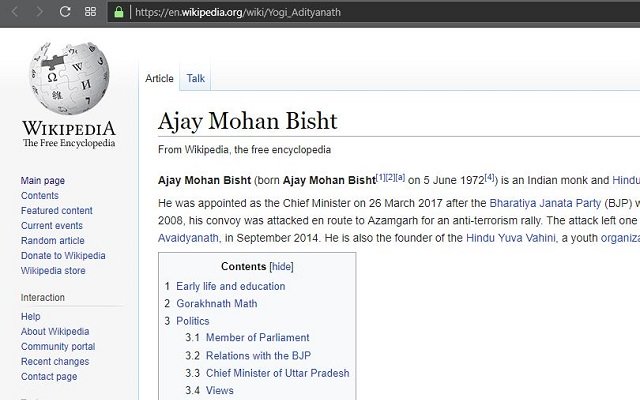Open the Bharatiya Janata Party link
Screen dimensions: 640x400
(x=545, y=203)
